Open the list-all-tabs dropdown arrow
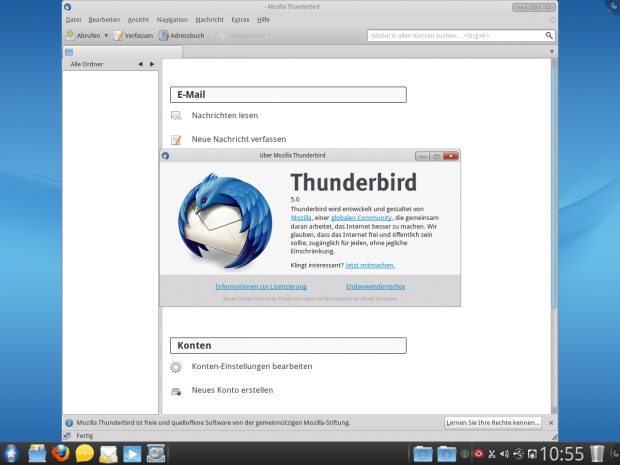 click(x=552, y=52)
